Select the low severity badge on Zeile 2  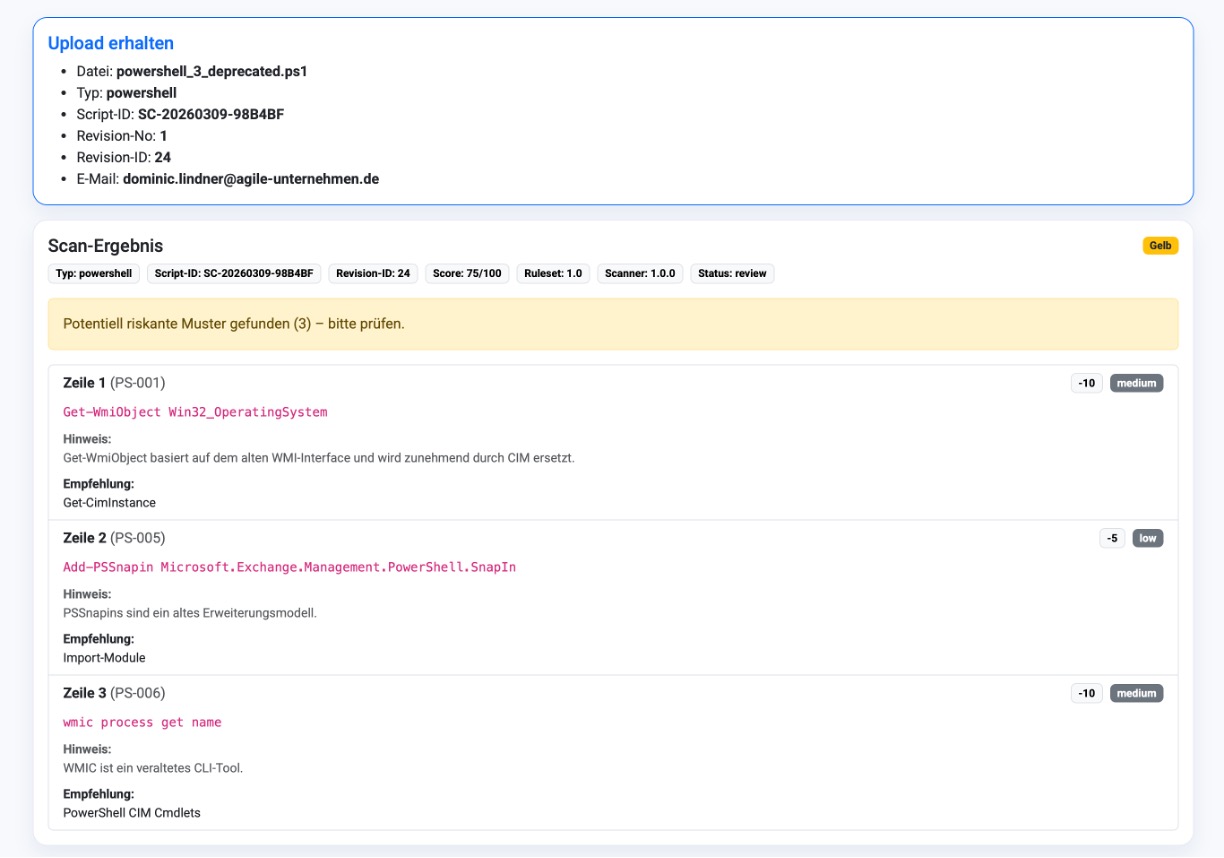[x=1147, y=538]
